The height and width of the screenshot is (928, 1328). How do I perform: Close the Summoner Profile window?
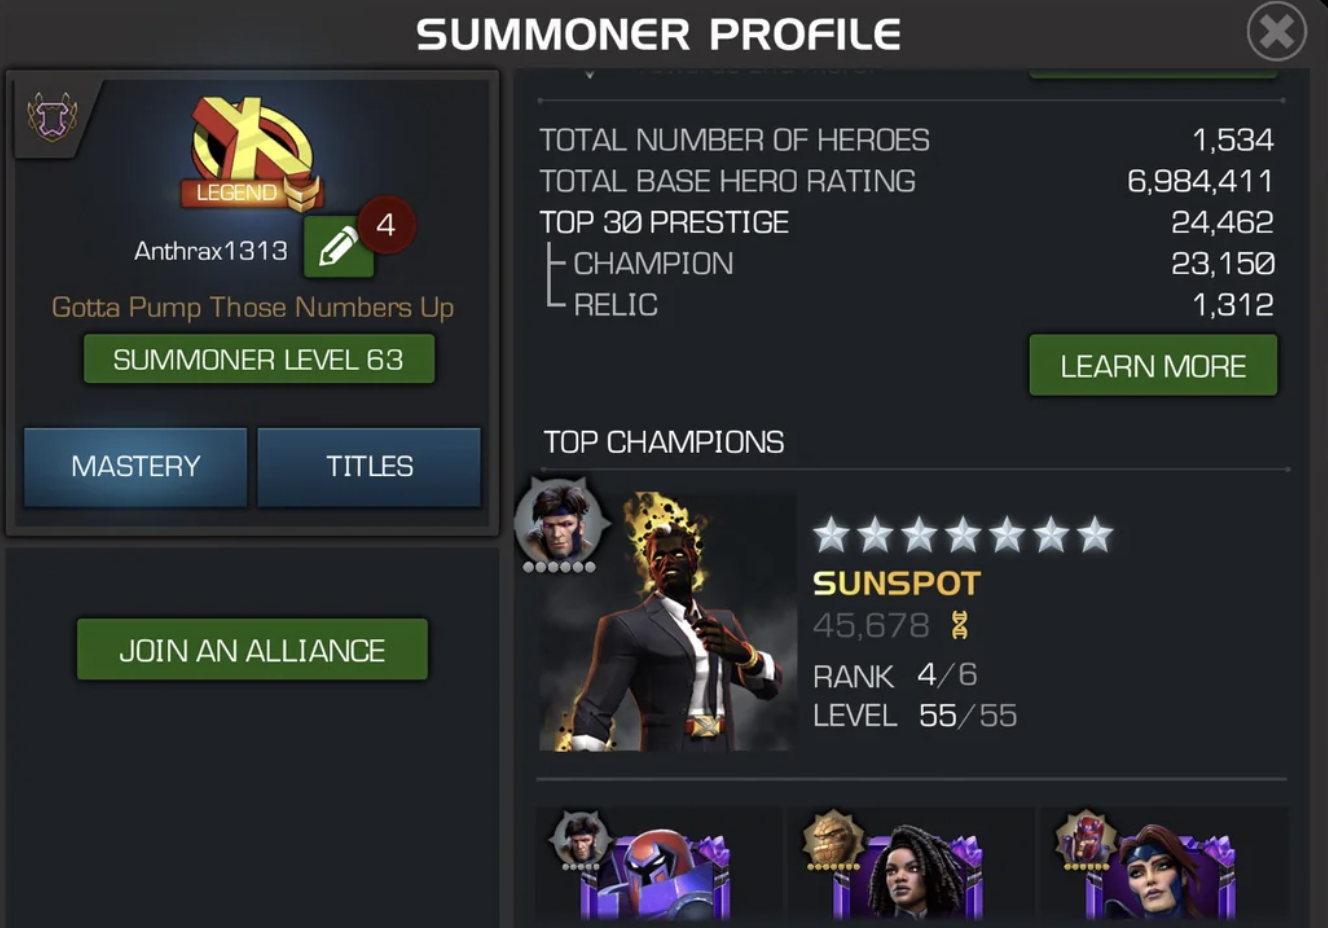tap(1277, 31)
